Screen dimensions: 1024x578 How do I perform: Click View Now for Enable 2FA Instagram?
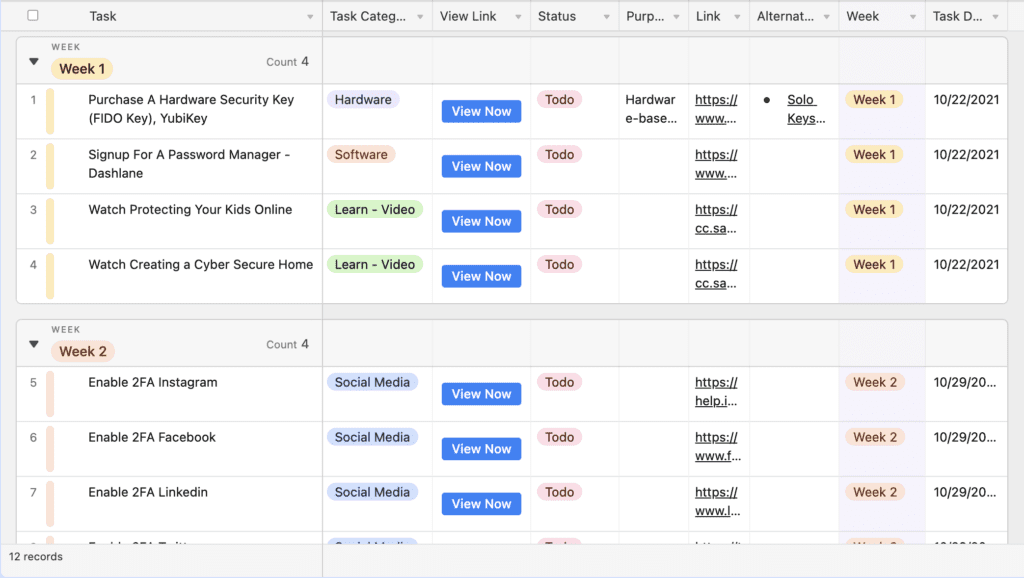click(x=481, y=394)
